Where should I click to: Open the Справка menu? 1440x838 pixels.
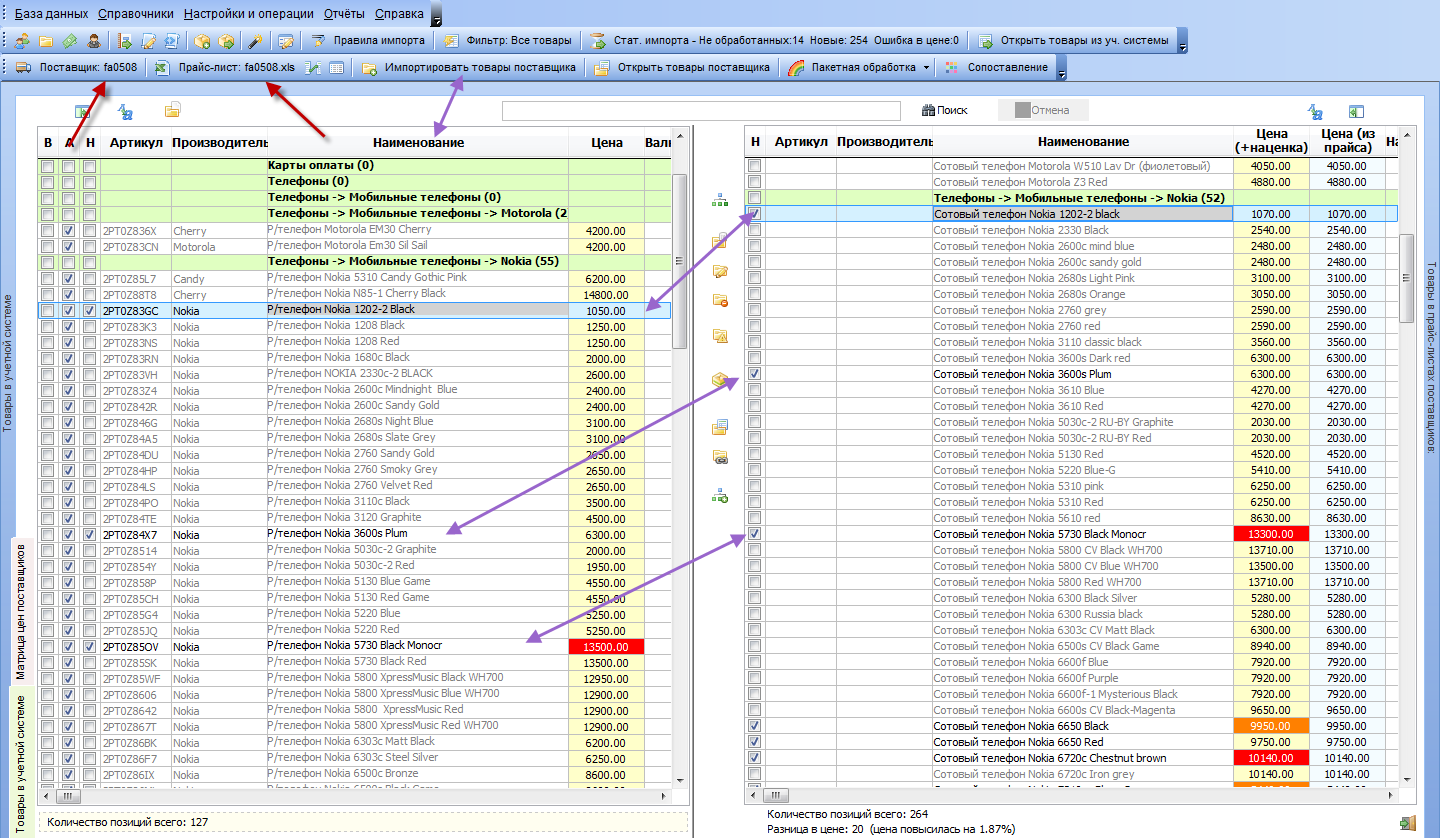(x=399, y=14)
